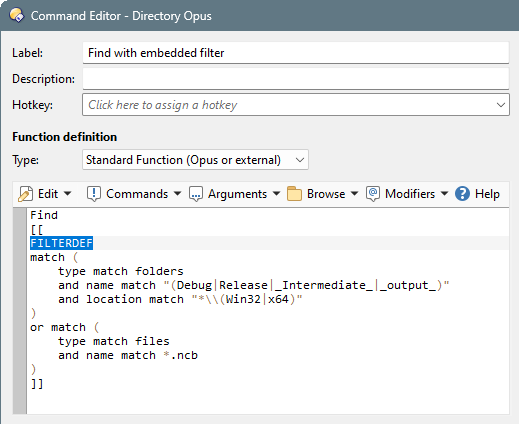Click the Directory Opus title bar icon
519x424 pixels.
[x=17, y=15]
